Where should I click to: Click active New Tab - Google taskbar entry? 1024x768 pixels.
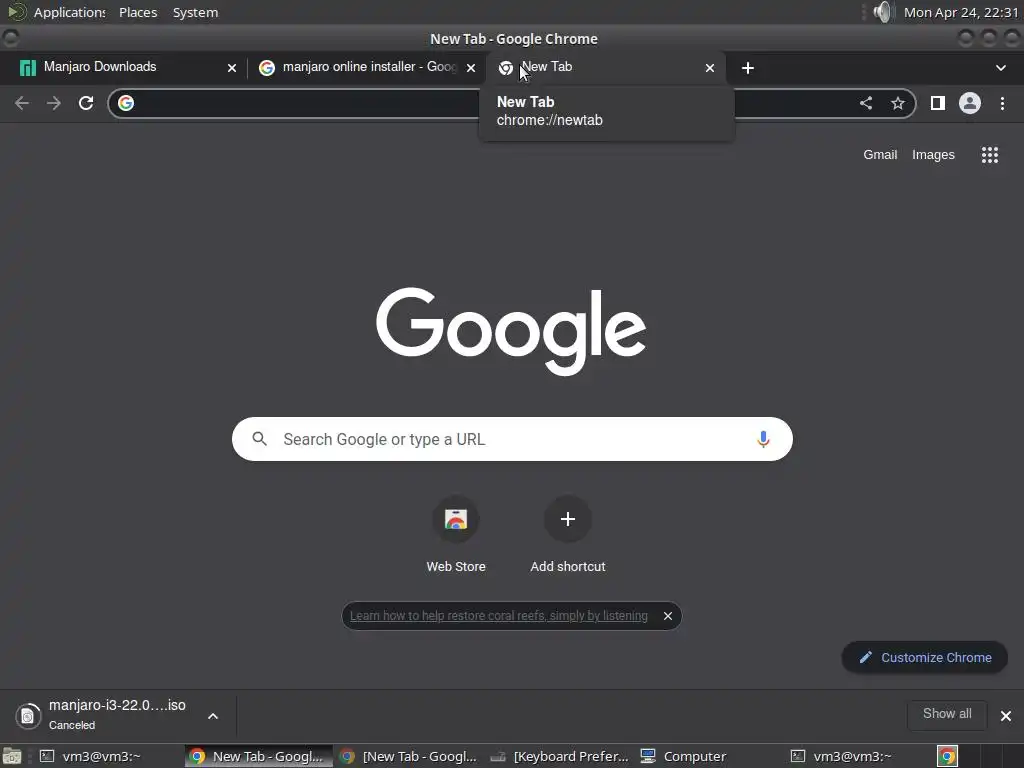tap(258, 756)
